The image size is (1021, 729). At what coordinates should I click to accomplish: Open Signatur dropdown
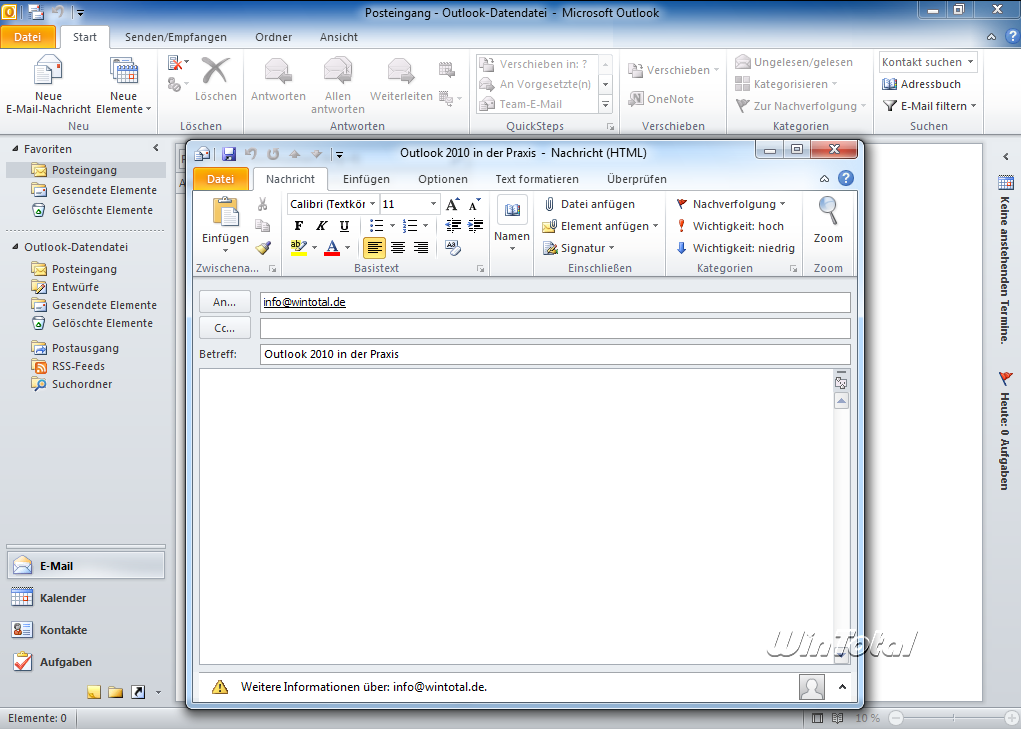click(x=579, y=248)
